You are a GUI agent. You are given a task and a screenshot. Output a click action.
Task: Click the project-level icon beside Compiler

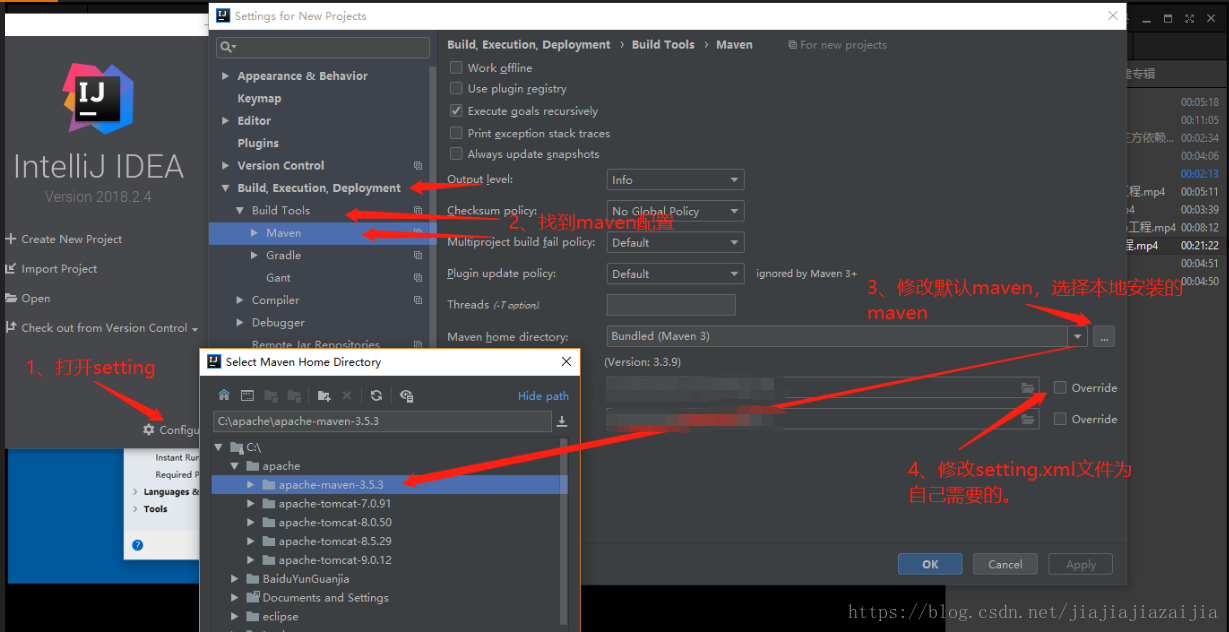point(418,300)
